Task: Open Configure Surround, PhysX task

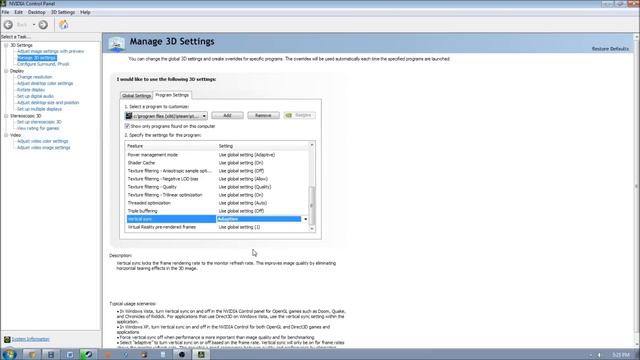Action: pos(43,64)
